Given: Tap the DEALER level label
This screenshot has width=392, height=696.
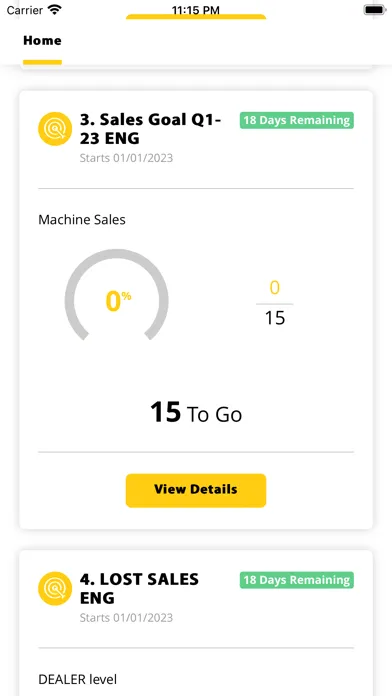Looking at the screenshot, I should 77,679.
